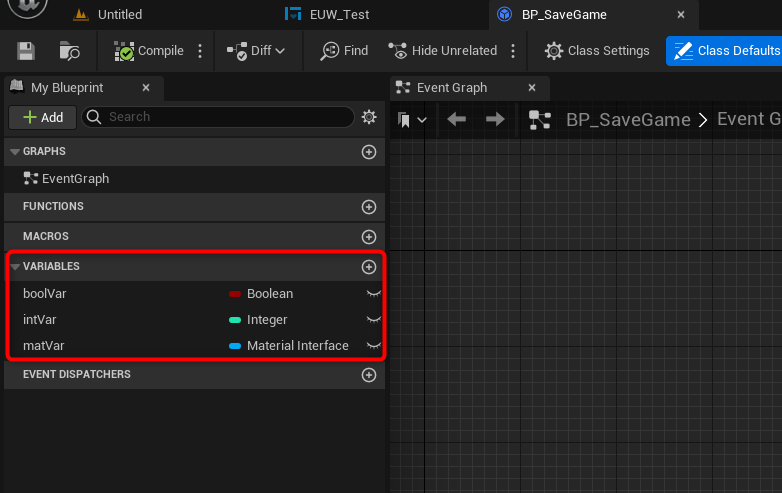Screen dimensions: 782x493
Task: Open compile options three-dot menu
Action: point(200,51)
